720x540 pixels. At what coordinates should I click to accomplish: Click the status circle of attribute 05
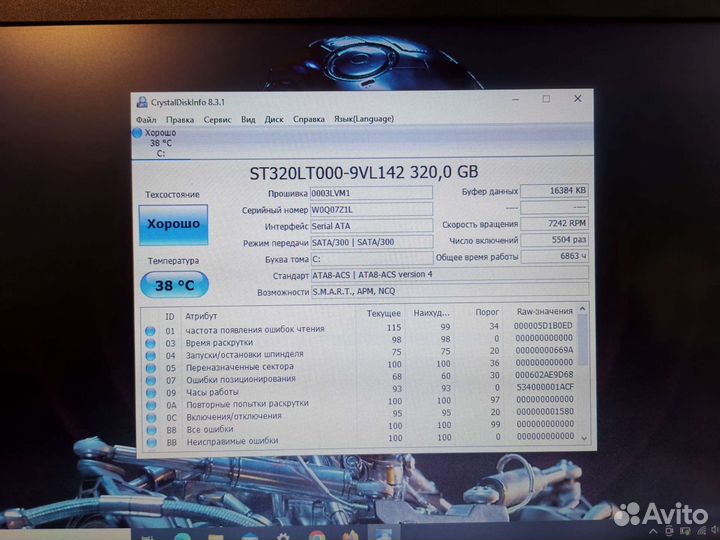click(151, 368)
